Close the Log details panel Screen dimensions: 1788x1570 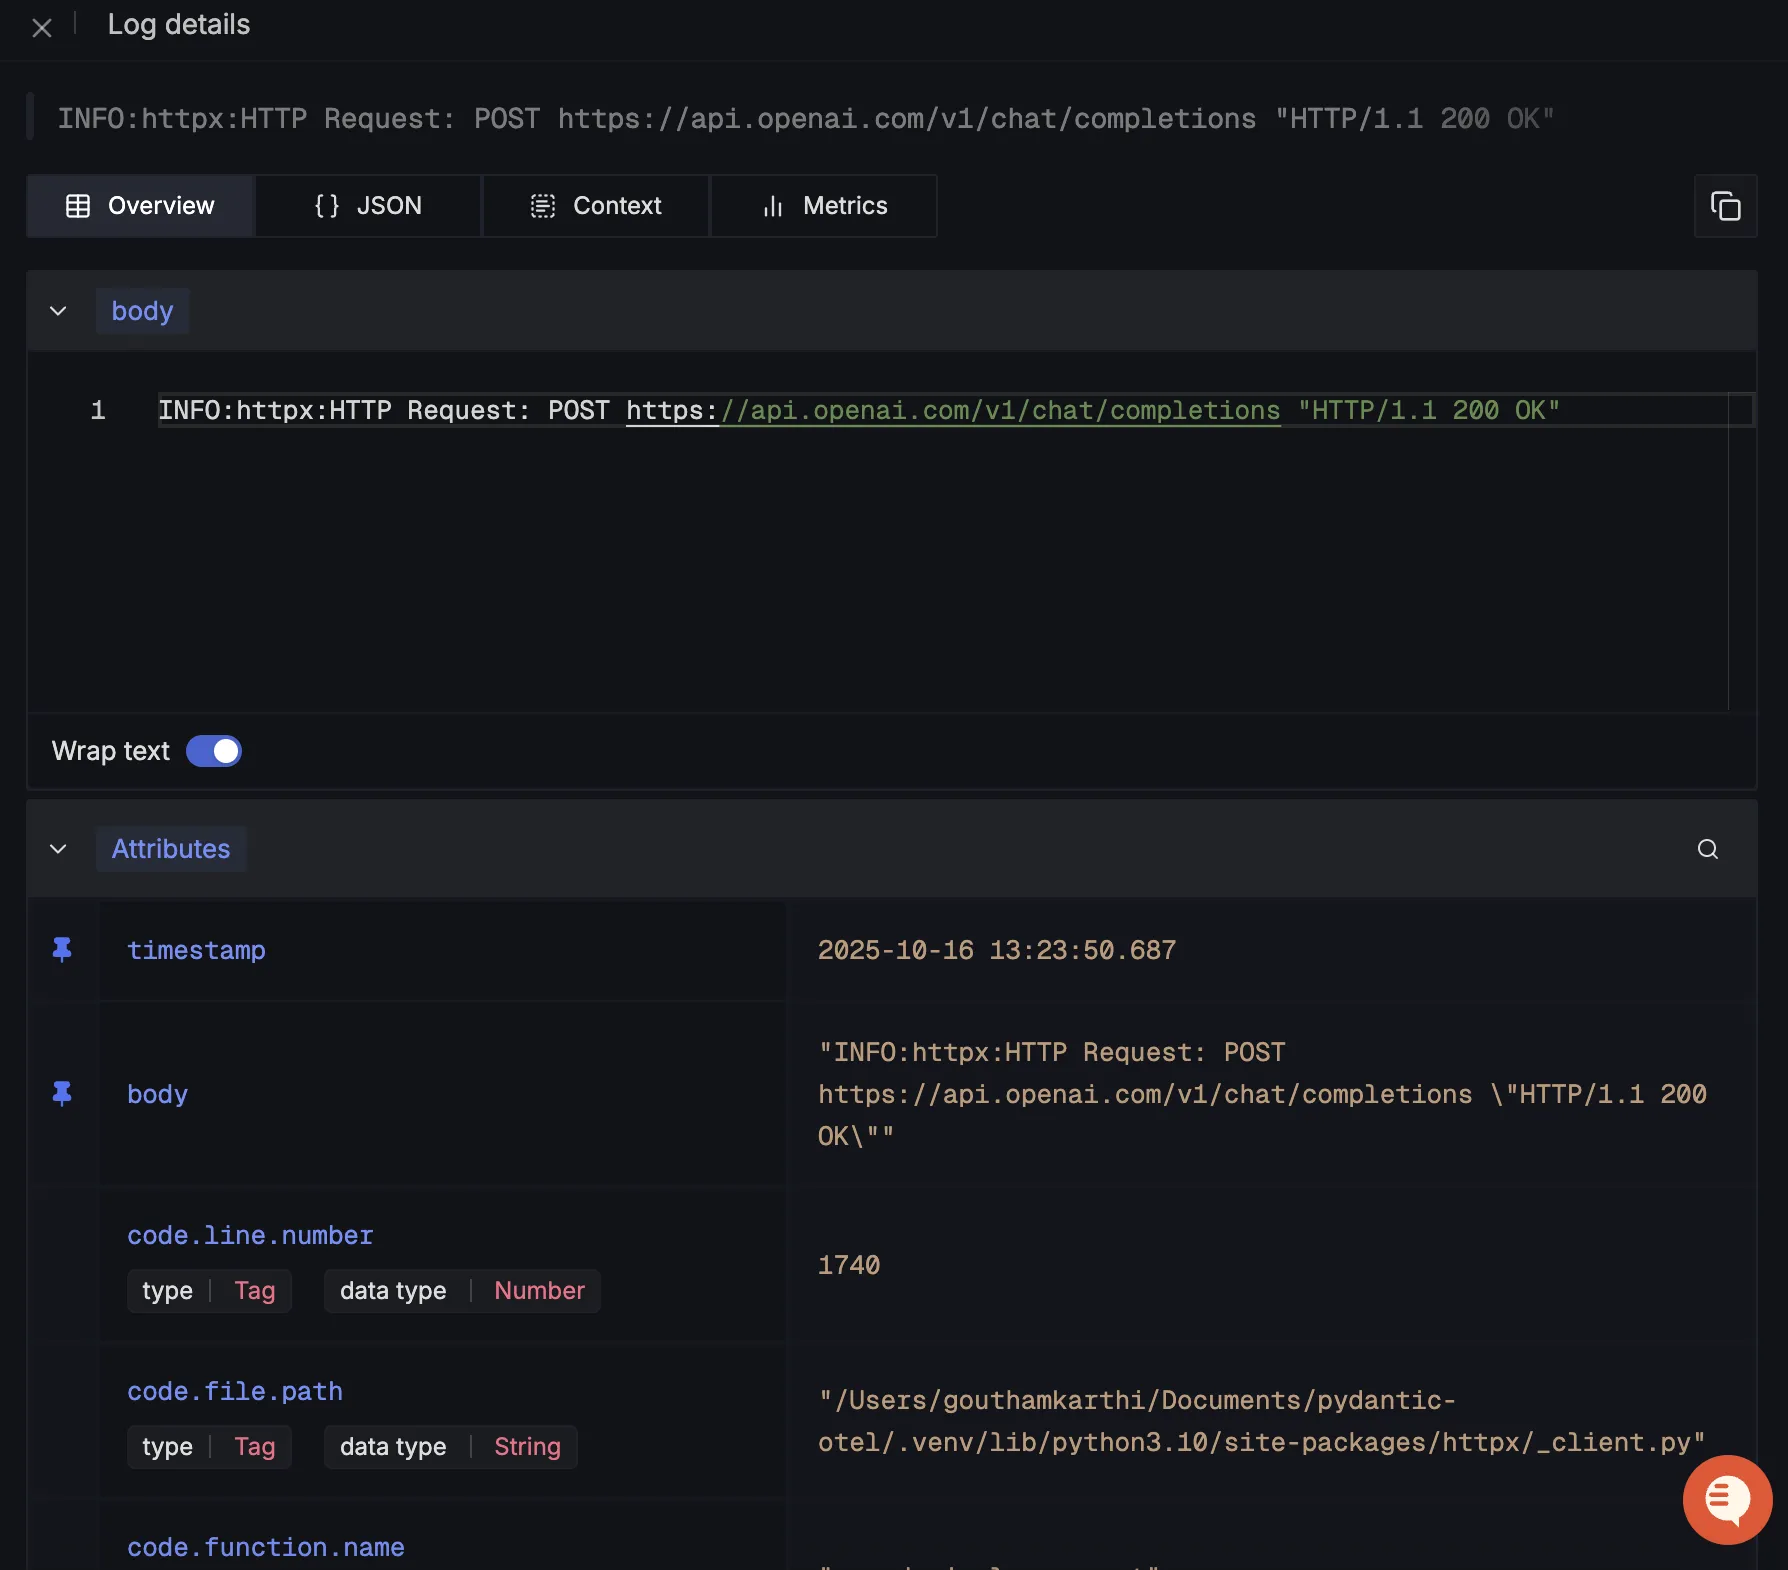tap(42, 27)
